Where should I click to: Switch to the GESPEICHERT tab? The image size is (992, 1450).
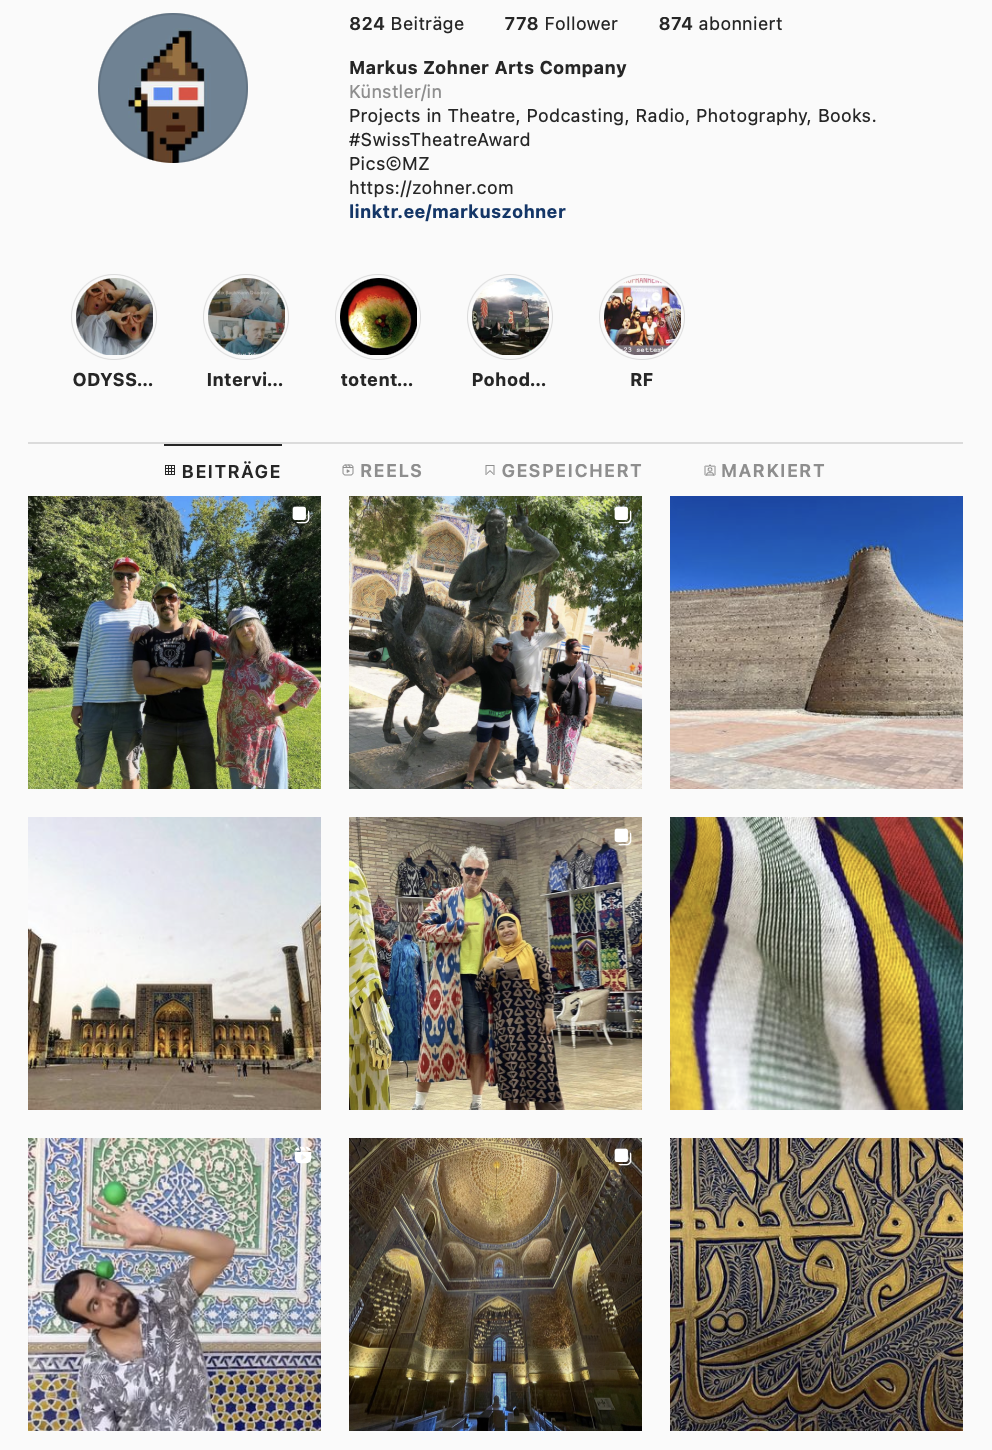[x=563, y=471]
